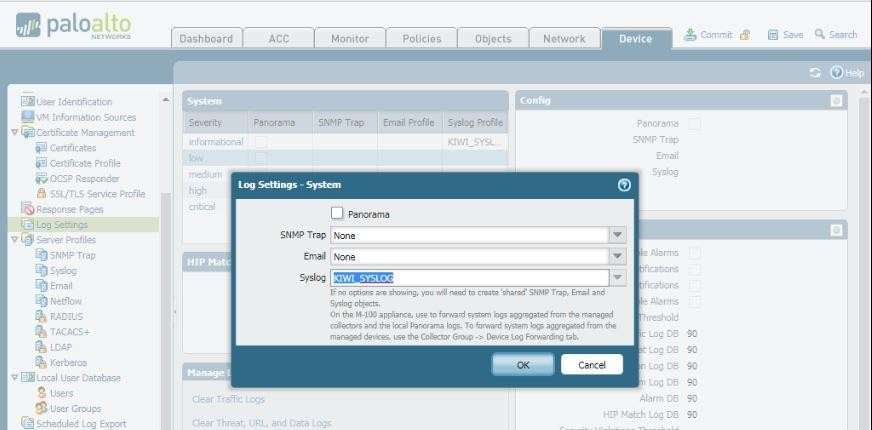872x430 pixels.
Task: Toggle the Panorama checkbox in the Config panel
Action: click(x=694, y=123)
